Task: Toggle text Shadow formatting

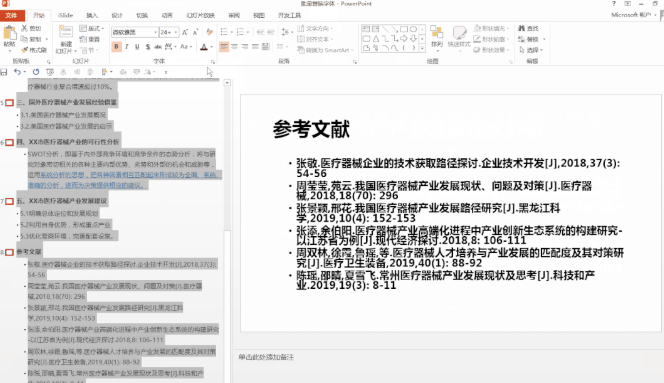Action: pyautogui.click(x=147, y=47)
